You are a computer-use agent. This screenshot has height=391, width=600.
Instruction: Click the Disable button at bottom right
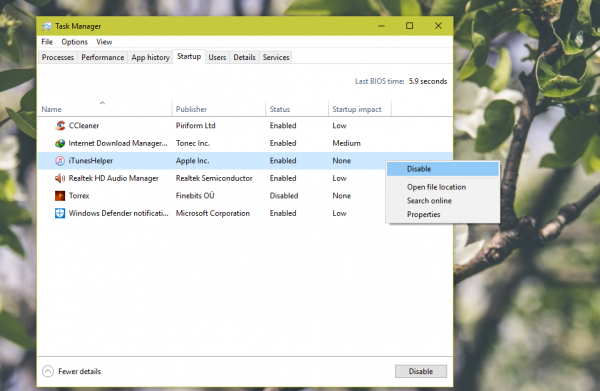pyautogui.click(x=421, y=371)
